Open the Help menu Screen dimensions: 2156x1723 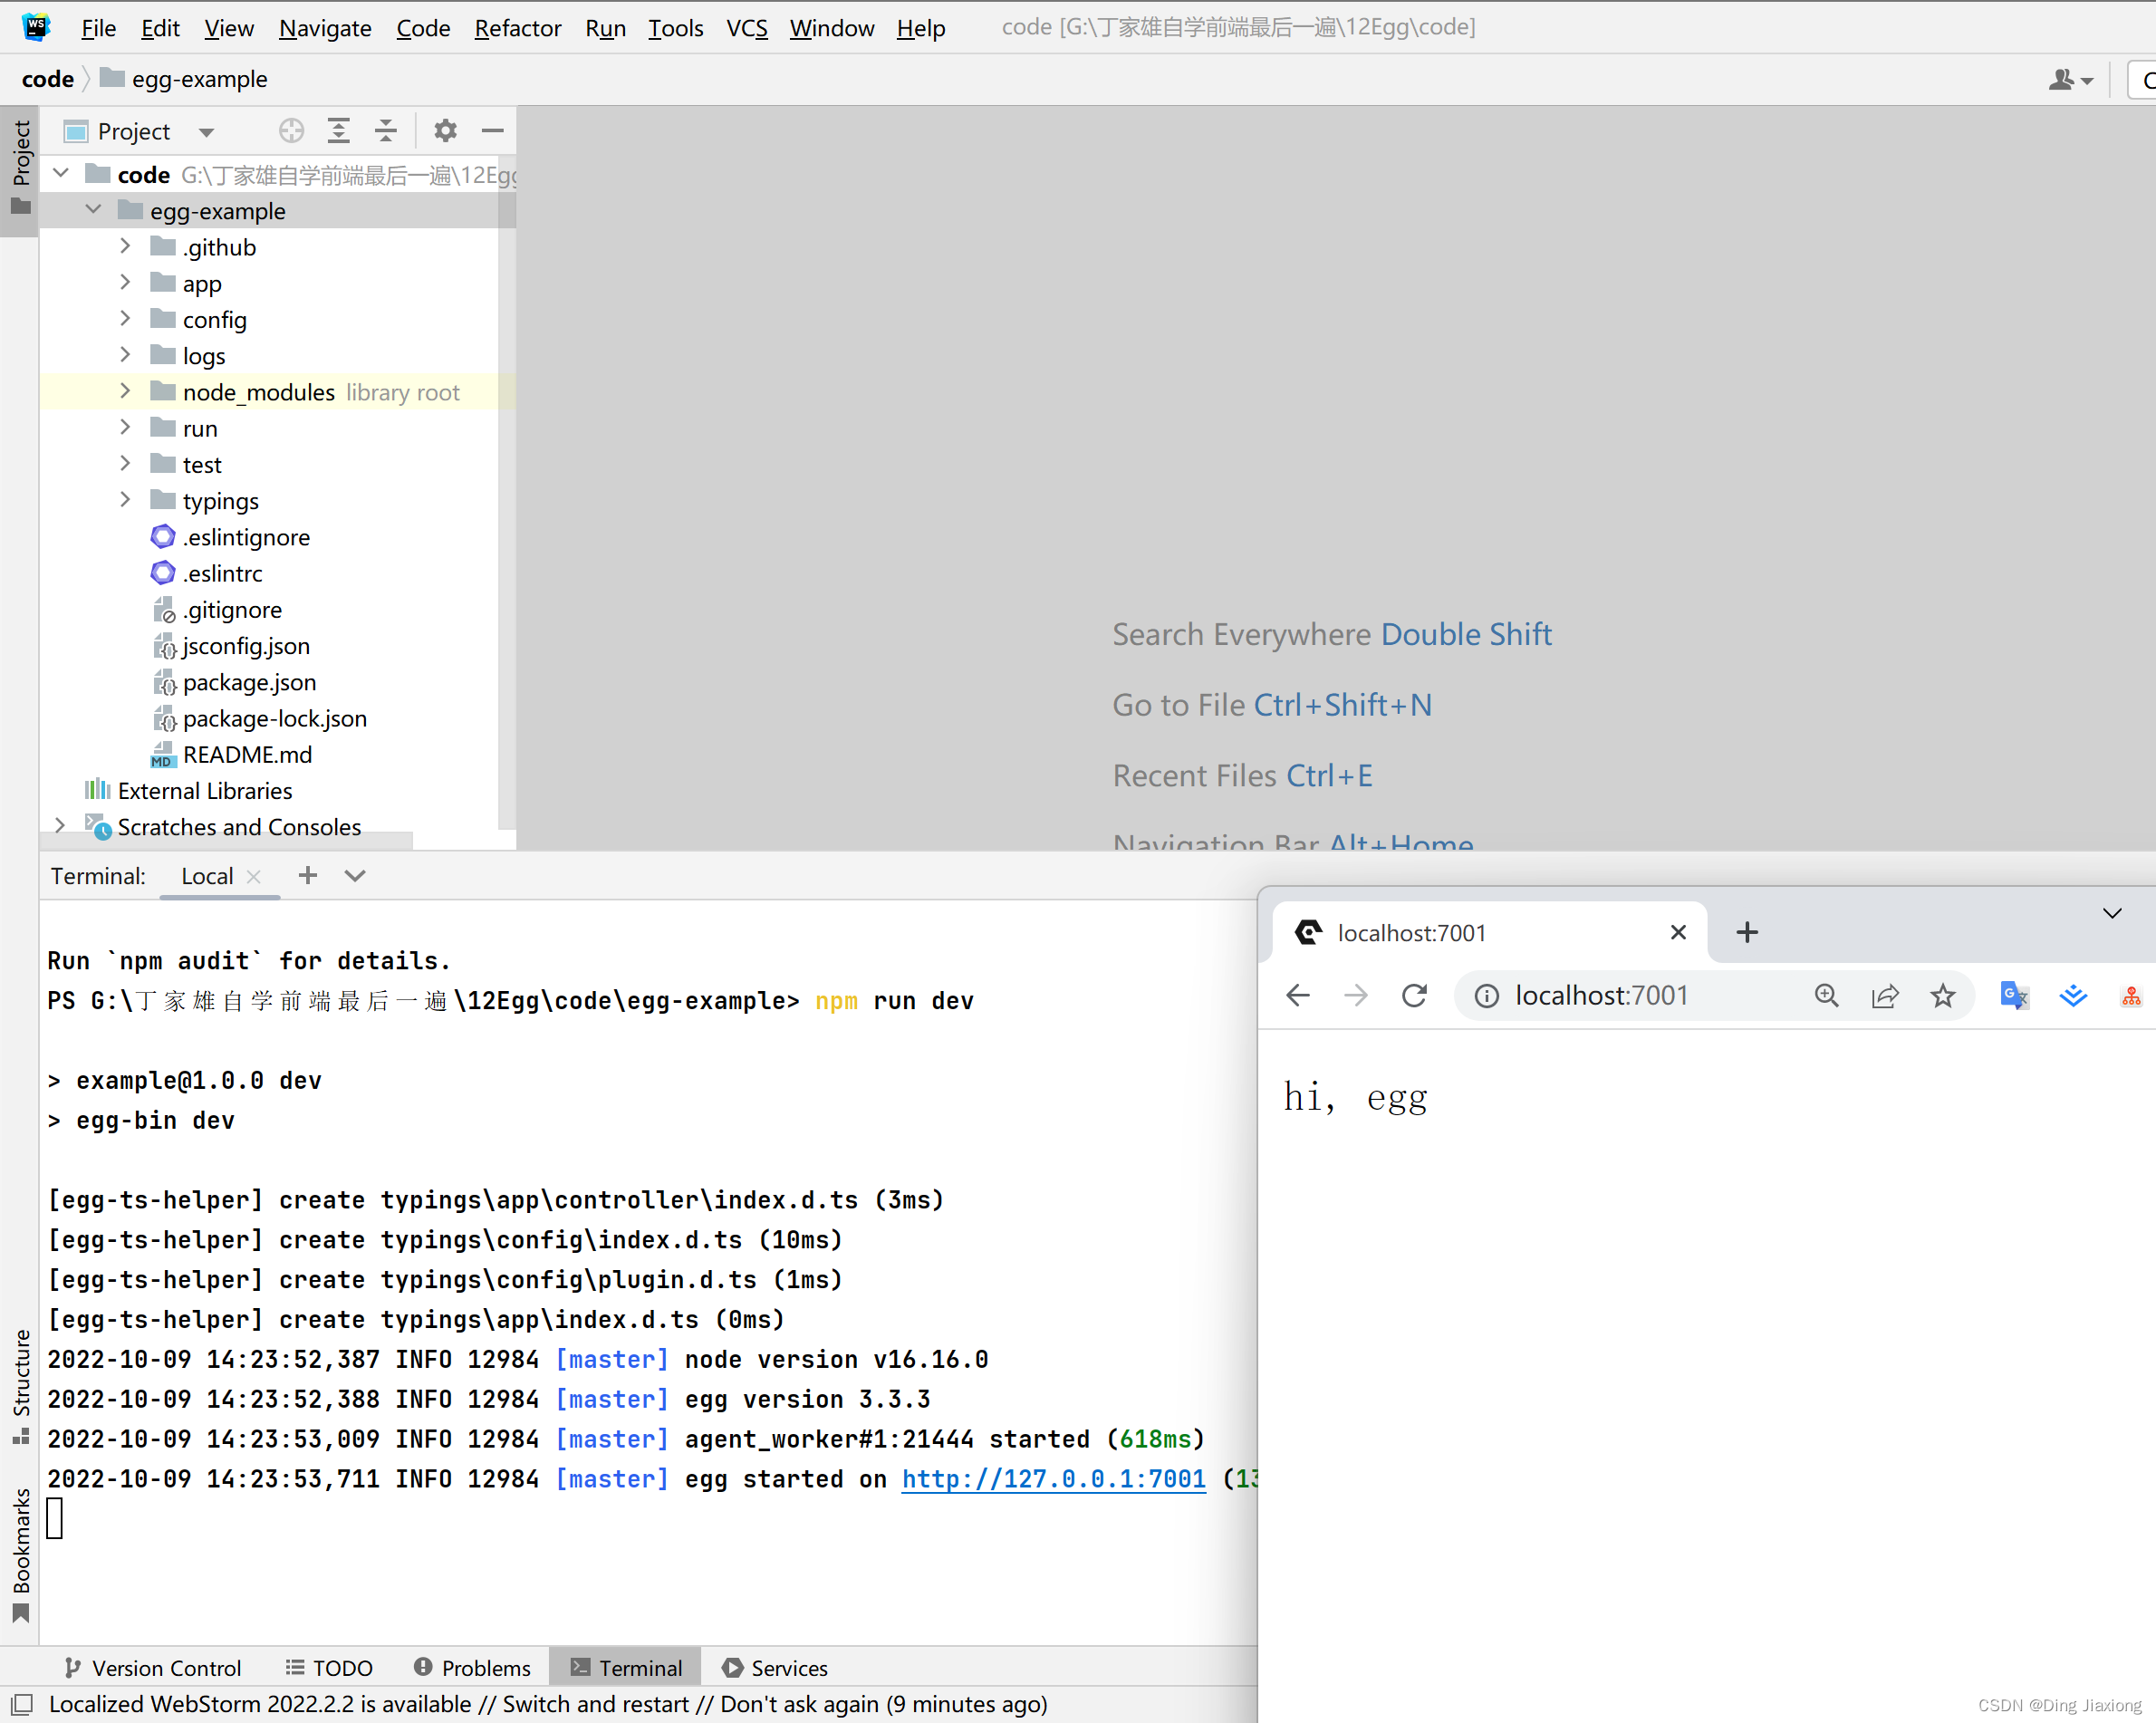[920, 28]
